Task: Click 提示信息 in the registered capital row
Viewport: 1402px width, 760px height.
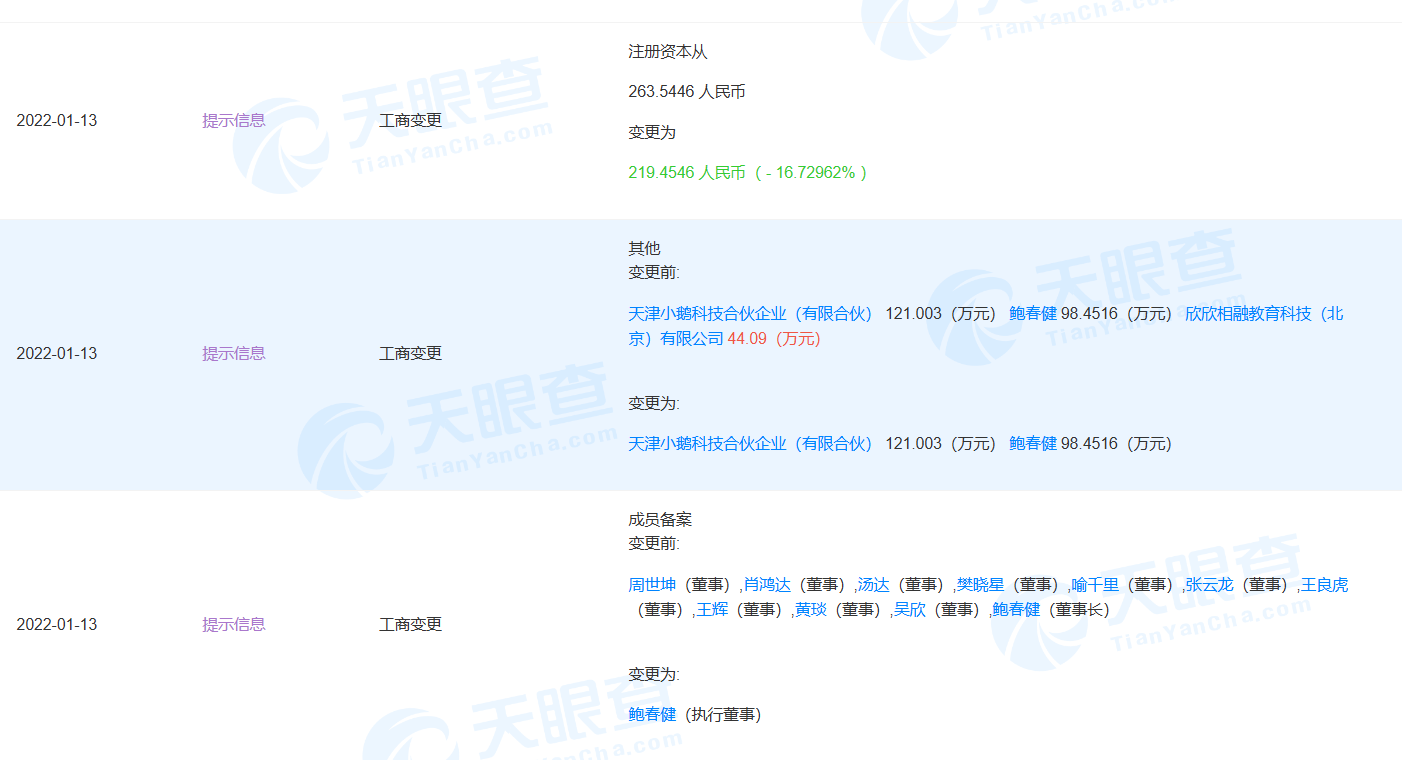Action: (x=234, y=121)
